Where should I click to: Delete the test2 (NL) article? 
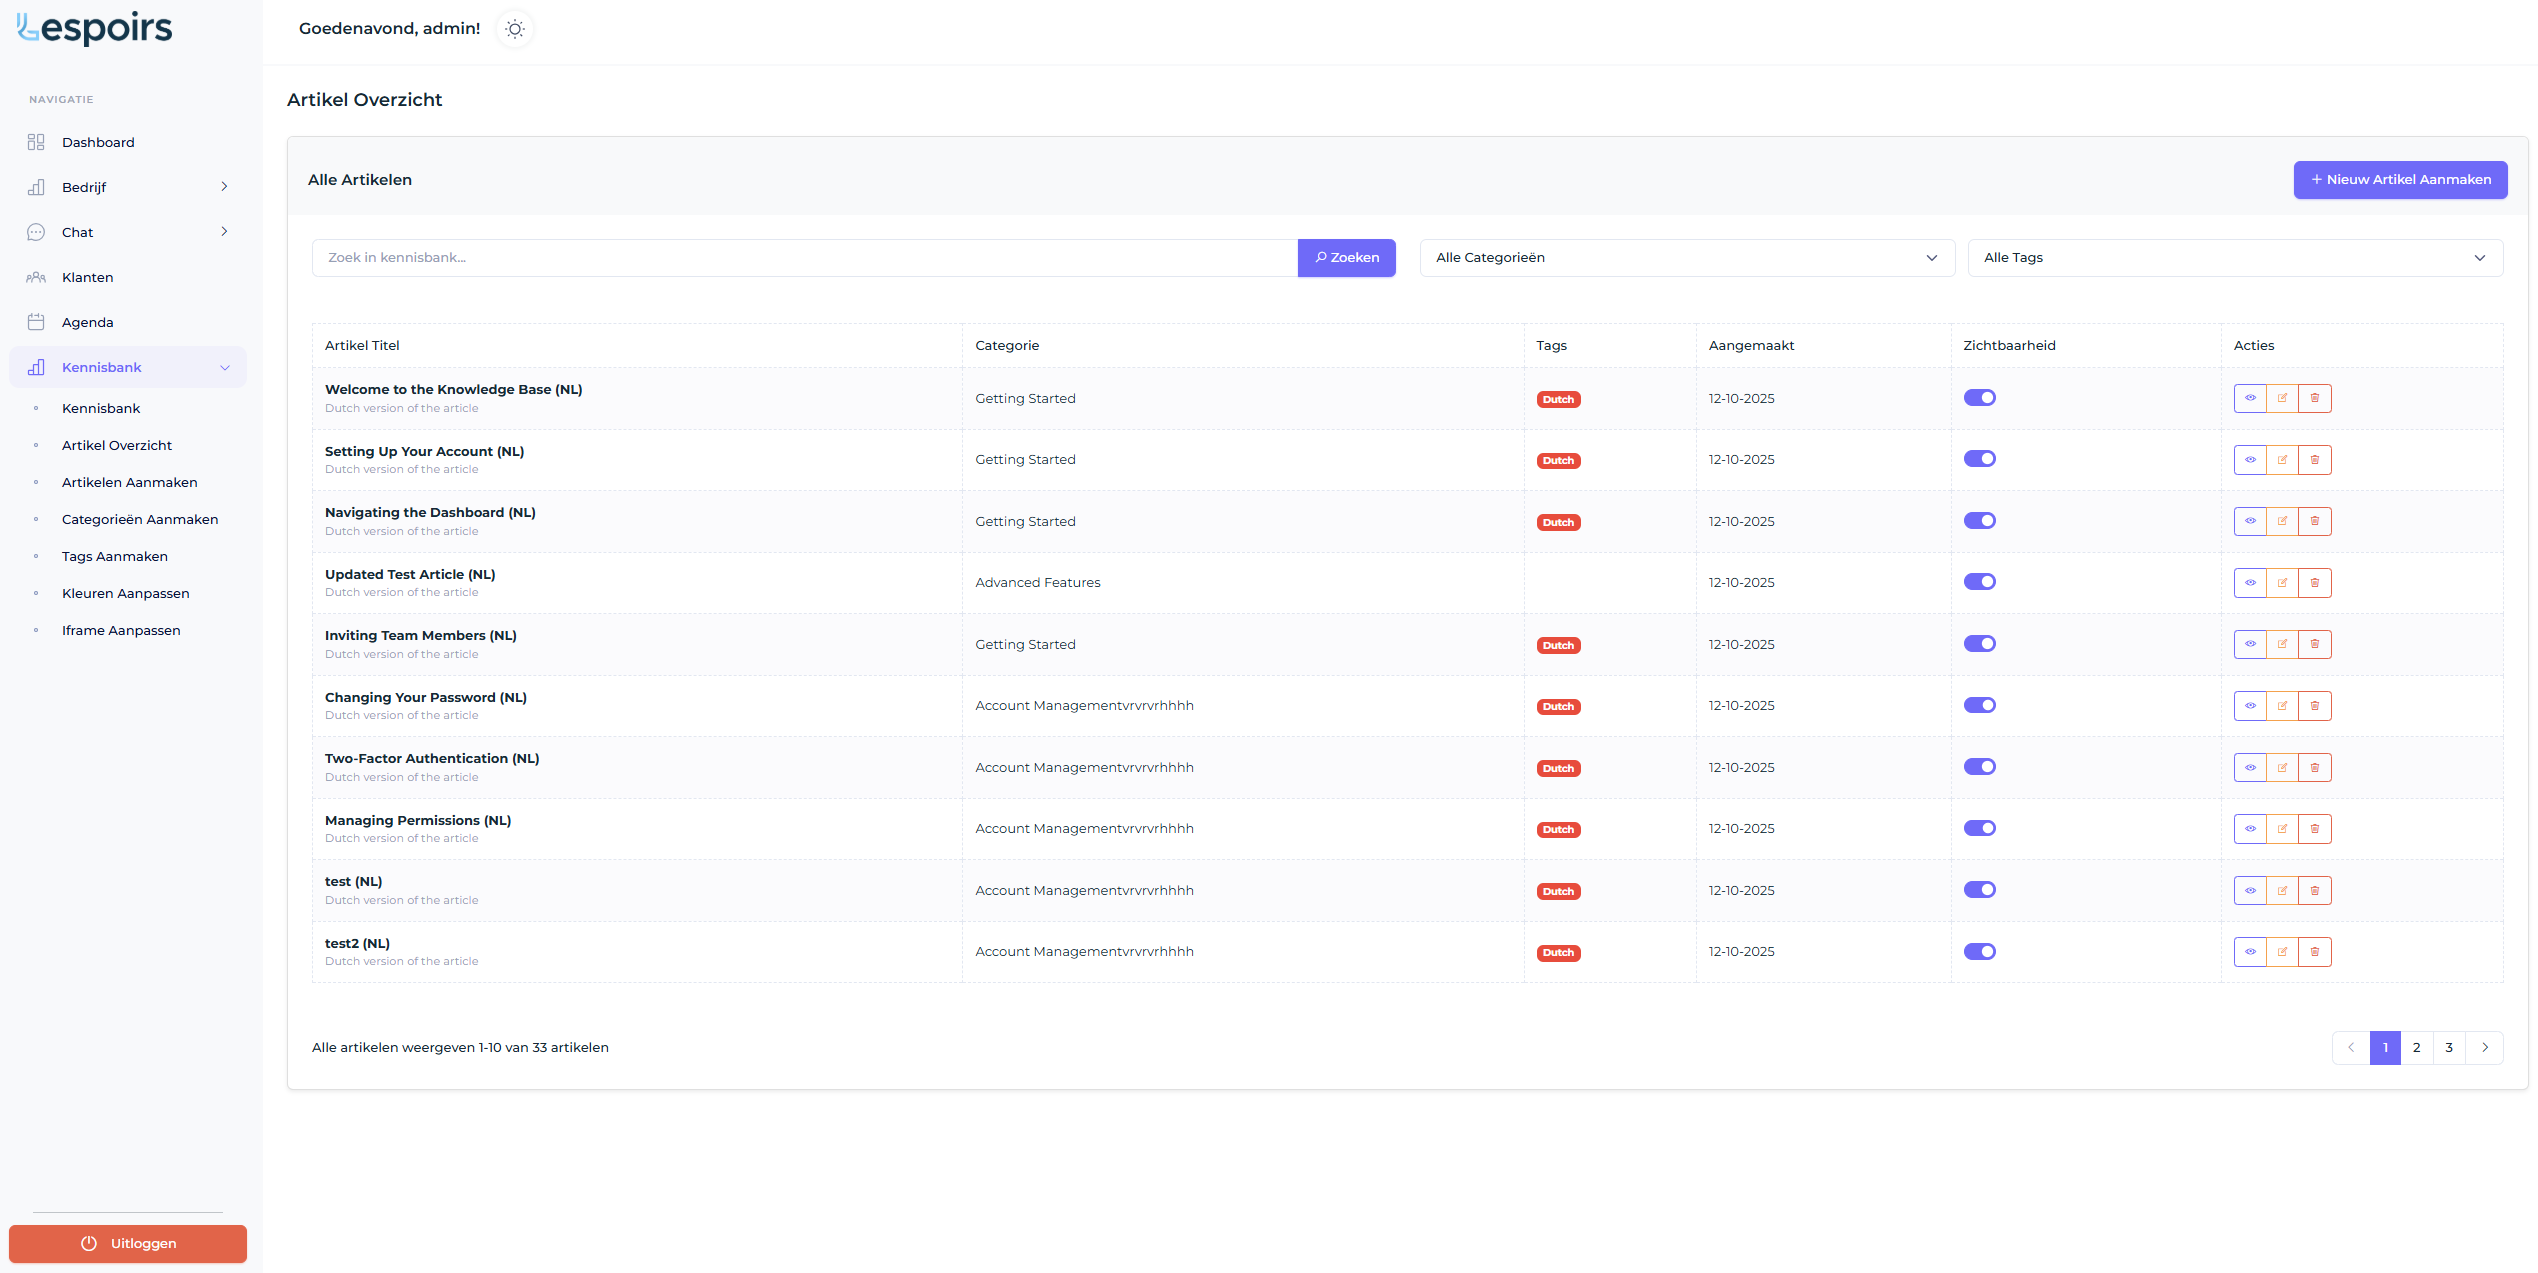[2314, 952]
